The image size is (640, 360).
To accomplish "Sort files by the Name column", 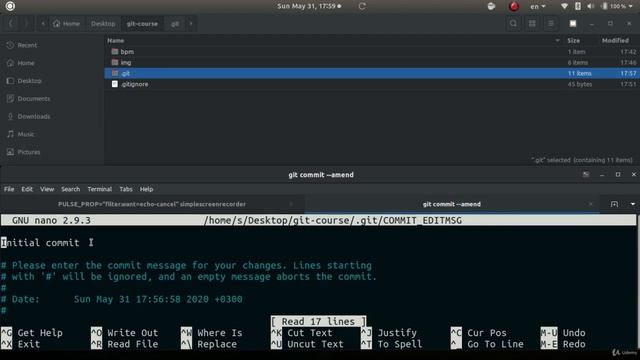I will click(116, 40).
